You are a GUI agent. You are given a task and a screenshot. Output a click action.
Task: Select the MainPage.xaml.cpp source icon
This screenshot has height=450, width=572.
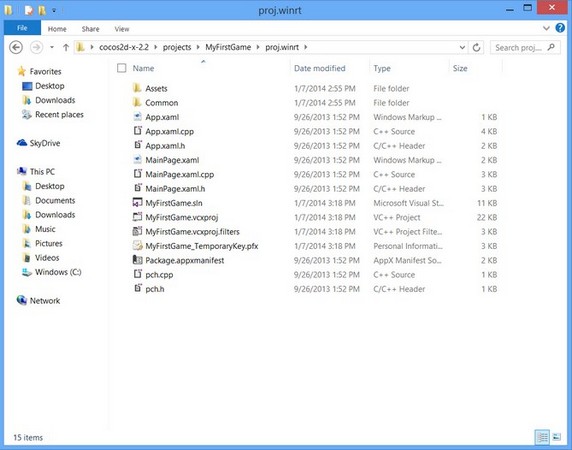click(137, 174)
